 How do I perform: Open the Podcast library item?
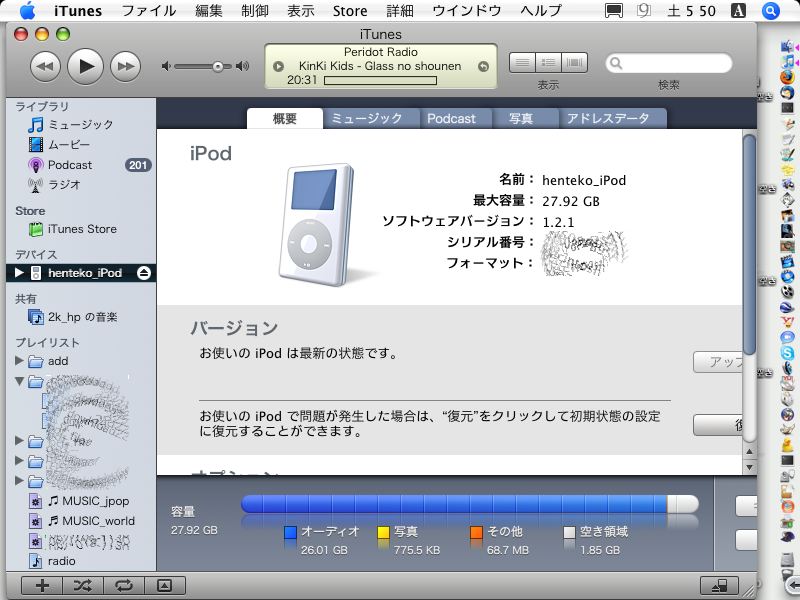pos(69,165)
